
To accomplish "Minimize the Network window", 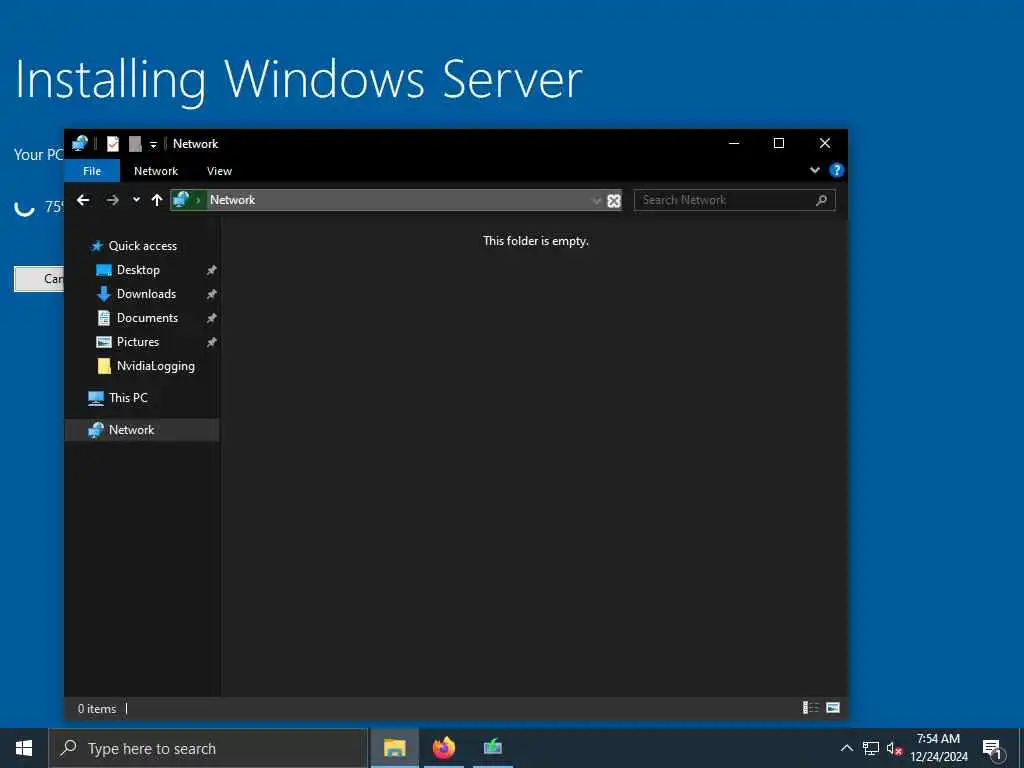I will coord(734,144).
